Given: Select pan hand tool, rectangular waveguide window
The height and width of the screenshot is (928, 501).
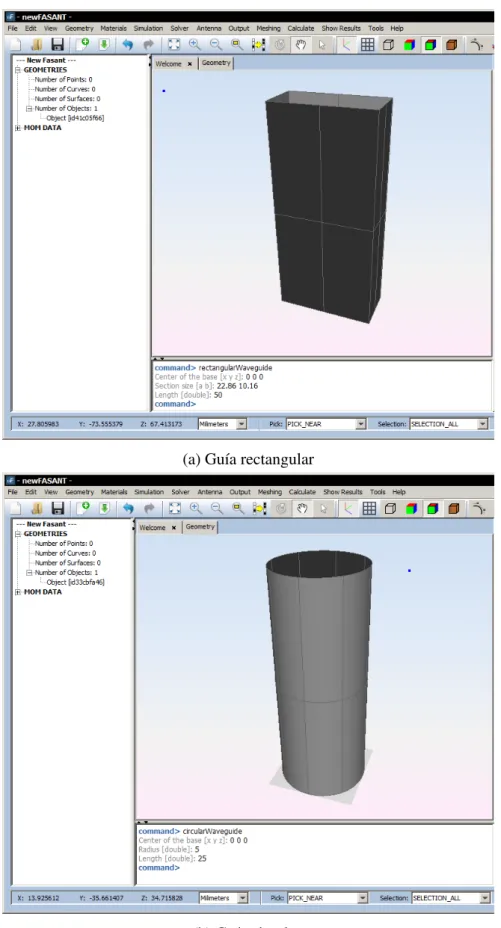Looking at the screenshot, I should coord(301,44).
